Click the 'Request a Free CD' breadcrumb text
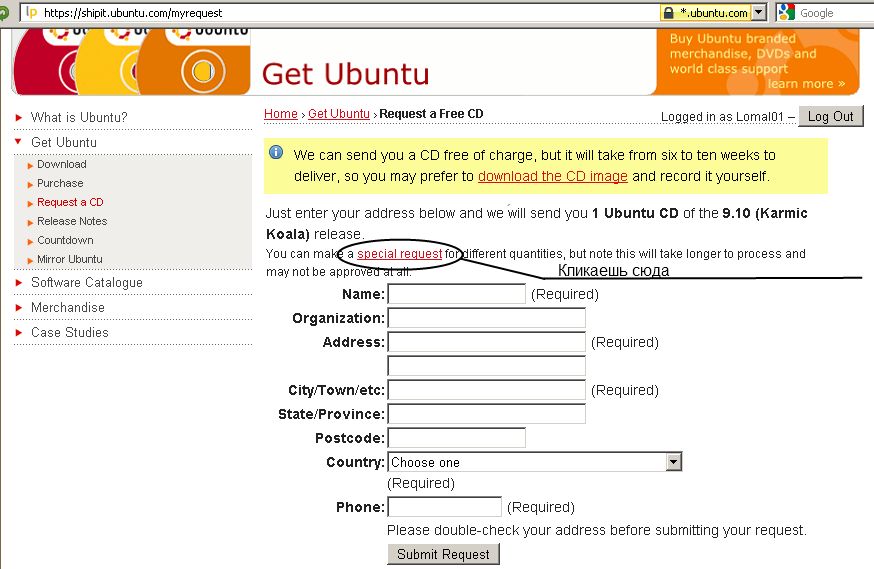Viewport: 874px width, 569px height. (x=431, y=114)
